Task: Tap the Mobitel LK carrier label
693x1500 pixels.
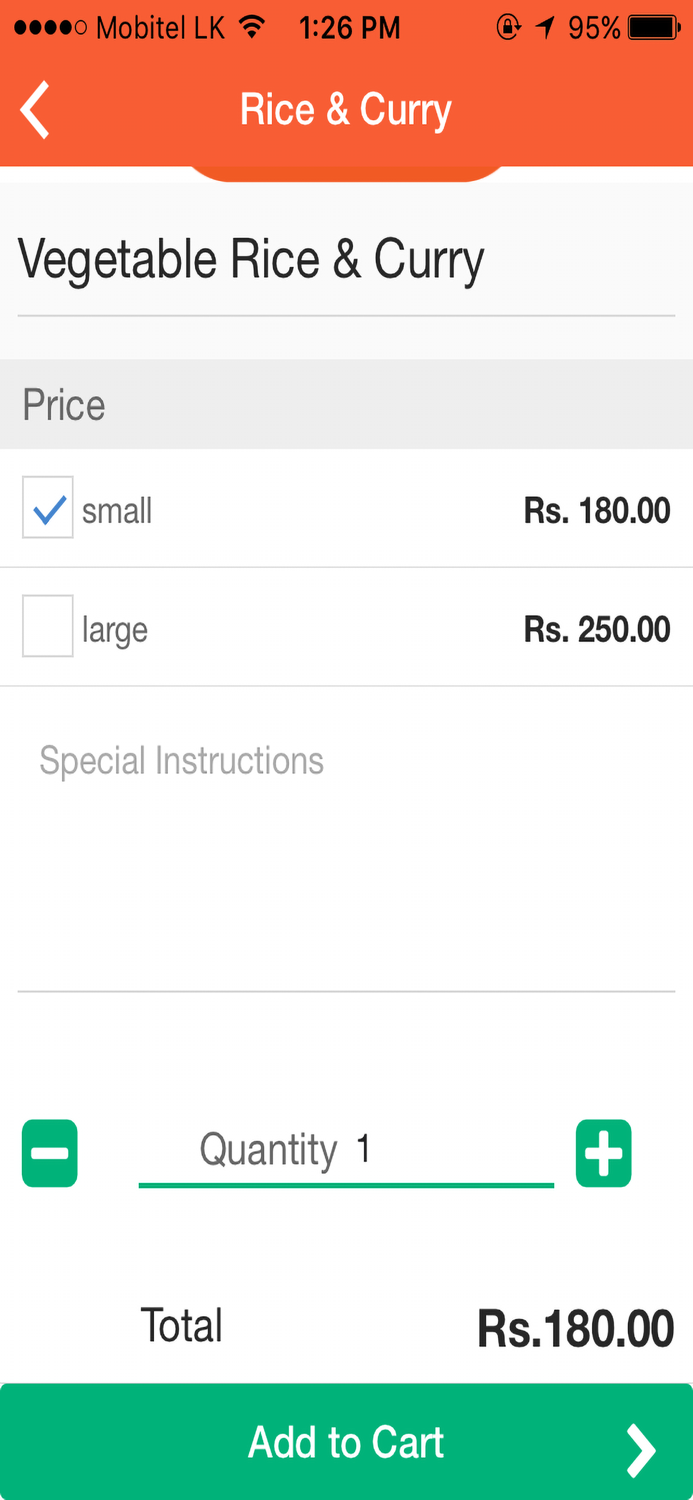Action: (x=160, y=27)
